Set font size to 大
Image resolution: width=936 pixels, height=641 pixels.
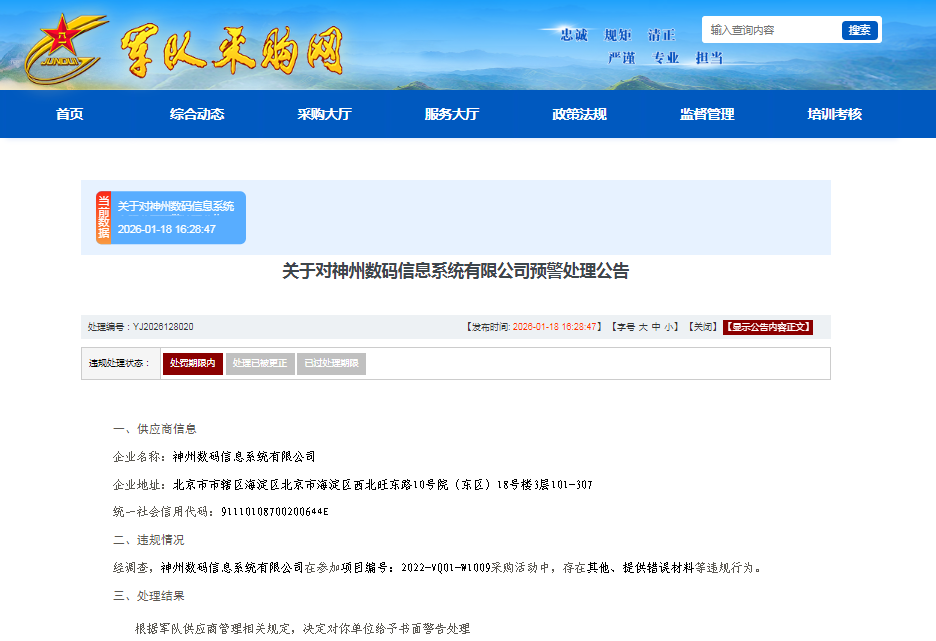click(643, 327)
